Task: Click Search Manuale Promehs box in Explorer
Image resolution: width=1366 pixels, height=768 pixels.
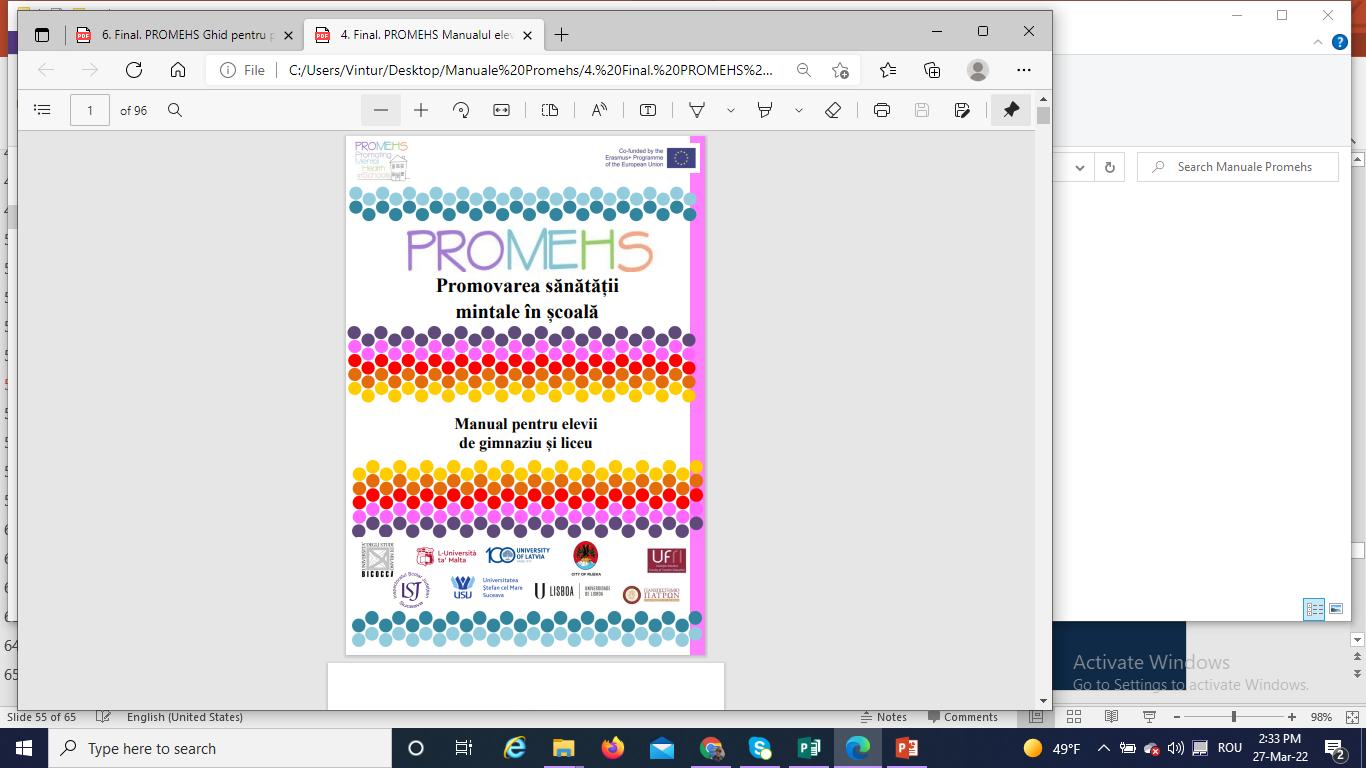Action: [x=1238, y=167]
